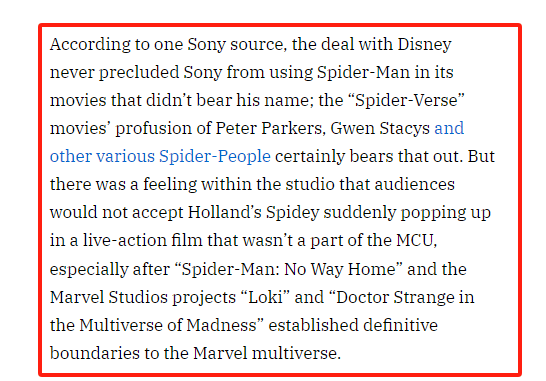The image size is (546, 381).
Task: Open the 'other various Spider-People' link
Action: click(160, 156)
